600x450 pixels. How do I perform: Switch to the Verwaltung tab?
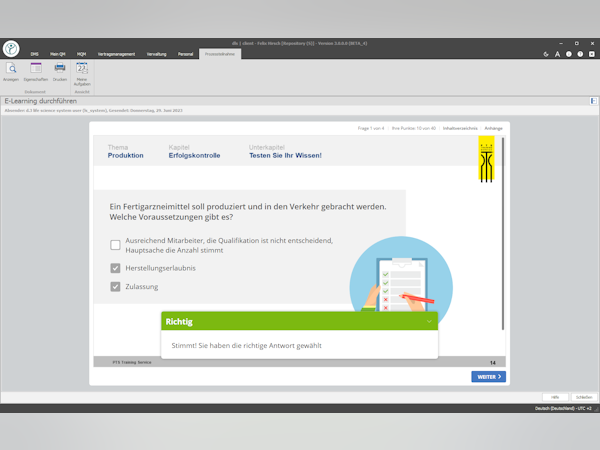157,54
